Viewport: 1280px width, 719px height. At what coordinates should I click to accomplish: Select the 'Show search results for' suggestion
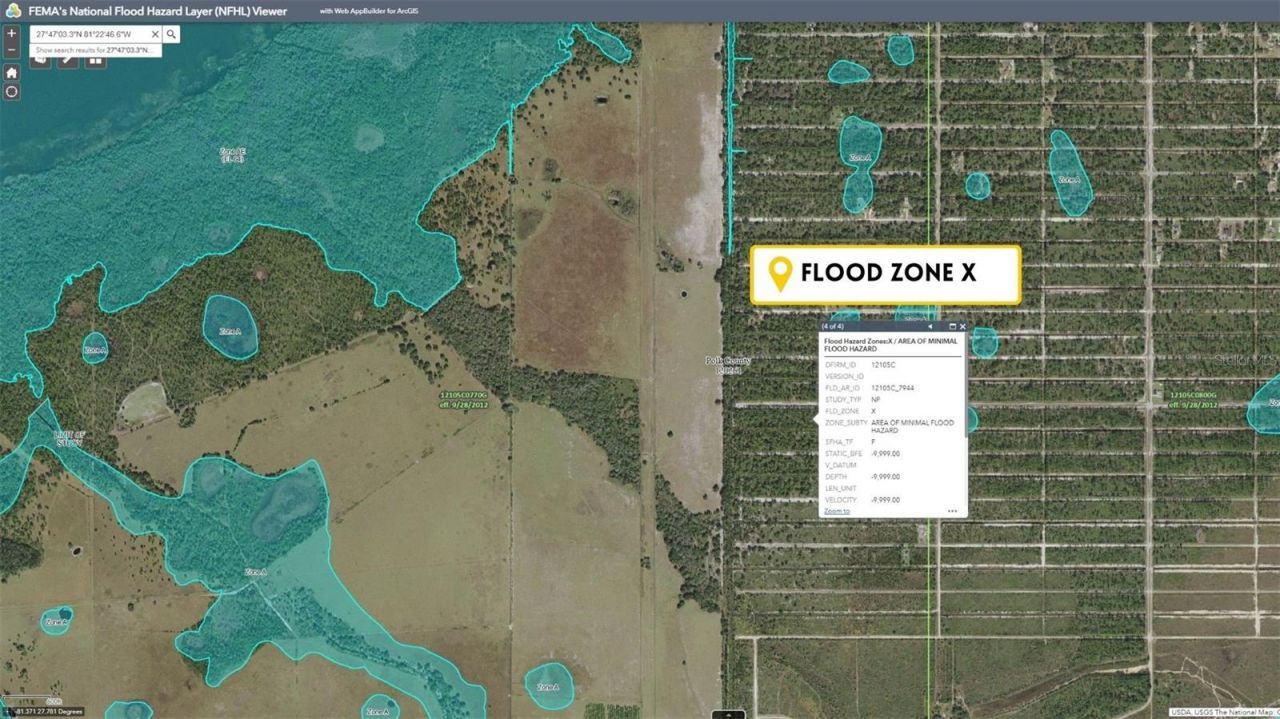pyautogui.click(x=92, y=50)
